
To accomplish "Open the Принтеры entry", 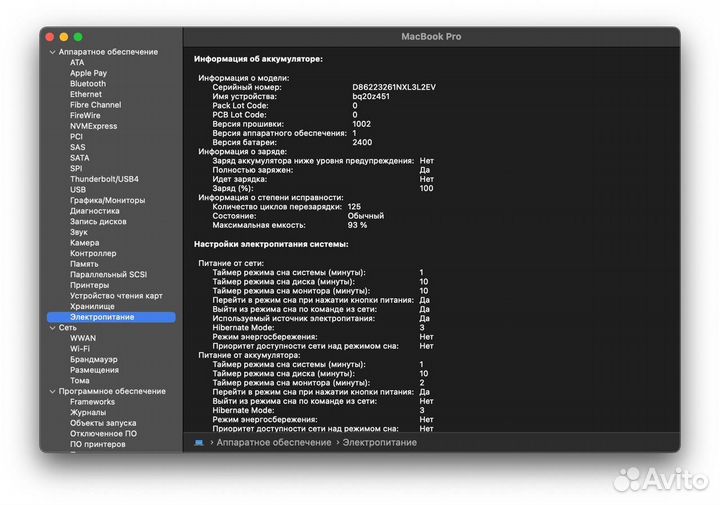I will 89,285.
